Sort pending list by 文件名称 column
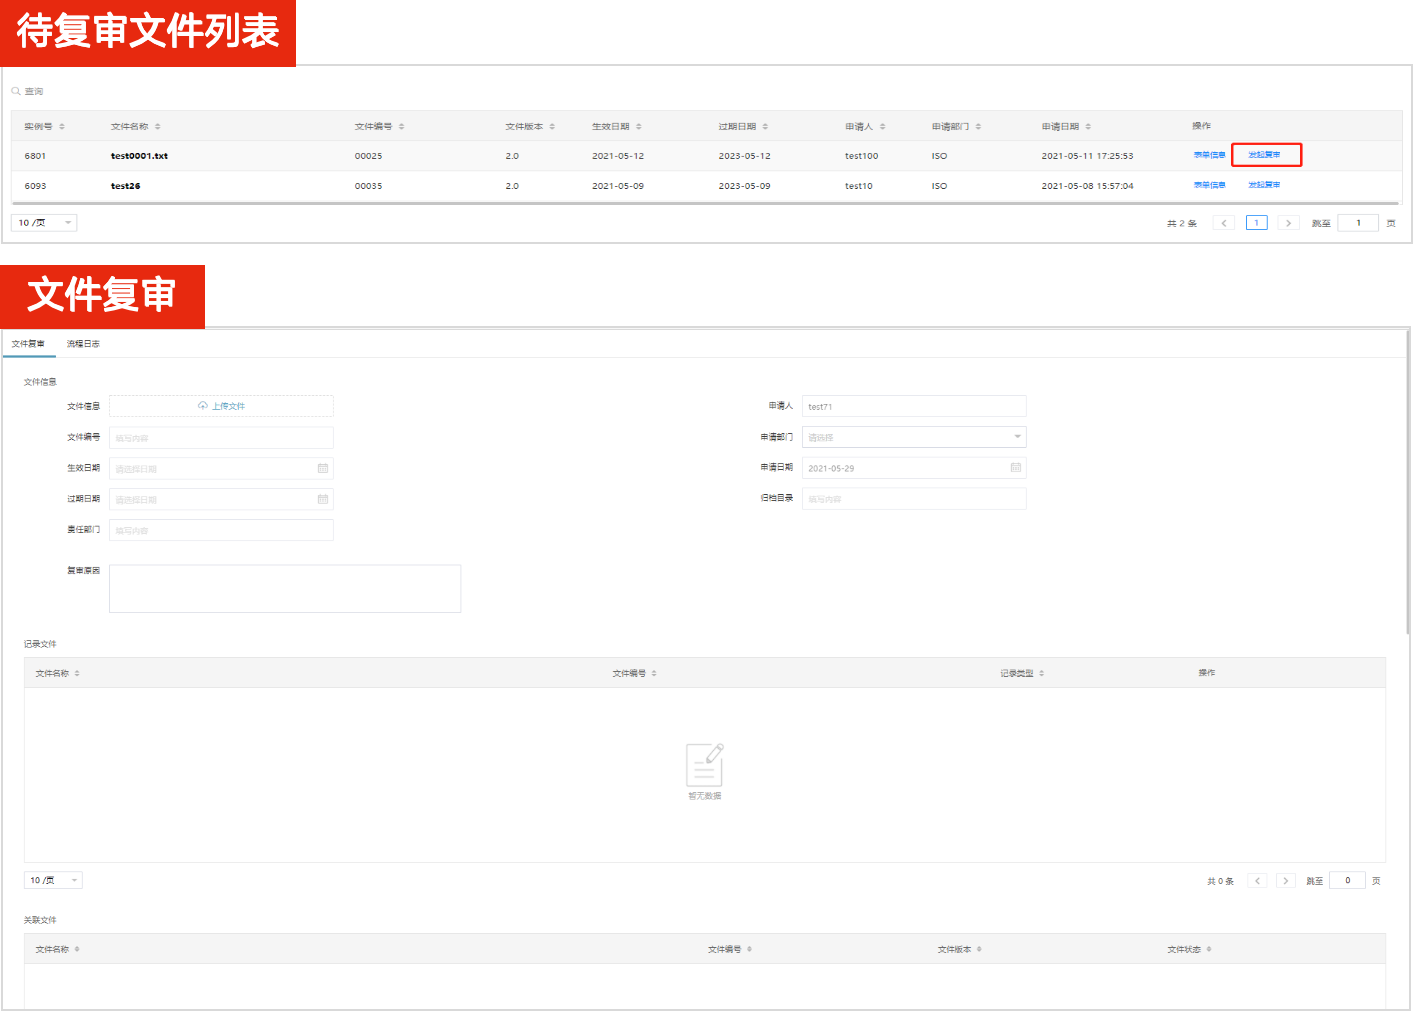Image resolution: width=1414 pixels, height=1011 pixels. coord(158,127)
